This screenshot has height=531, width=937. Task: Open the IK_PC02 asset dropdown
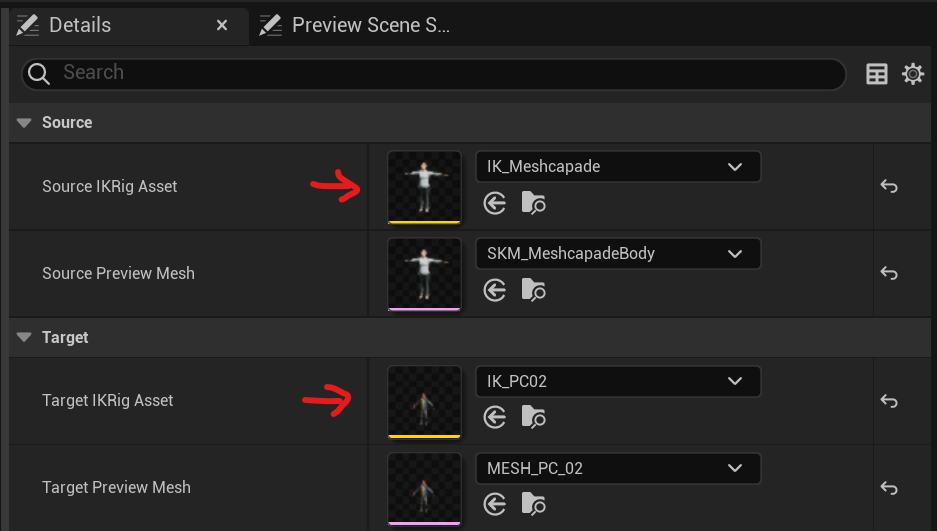point(618,381)
